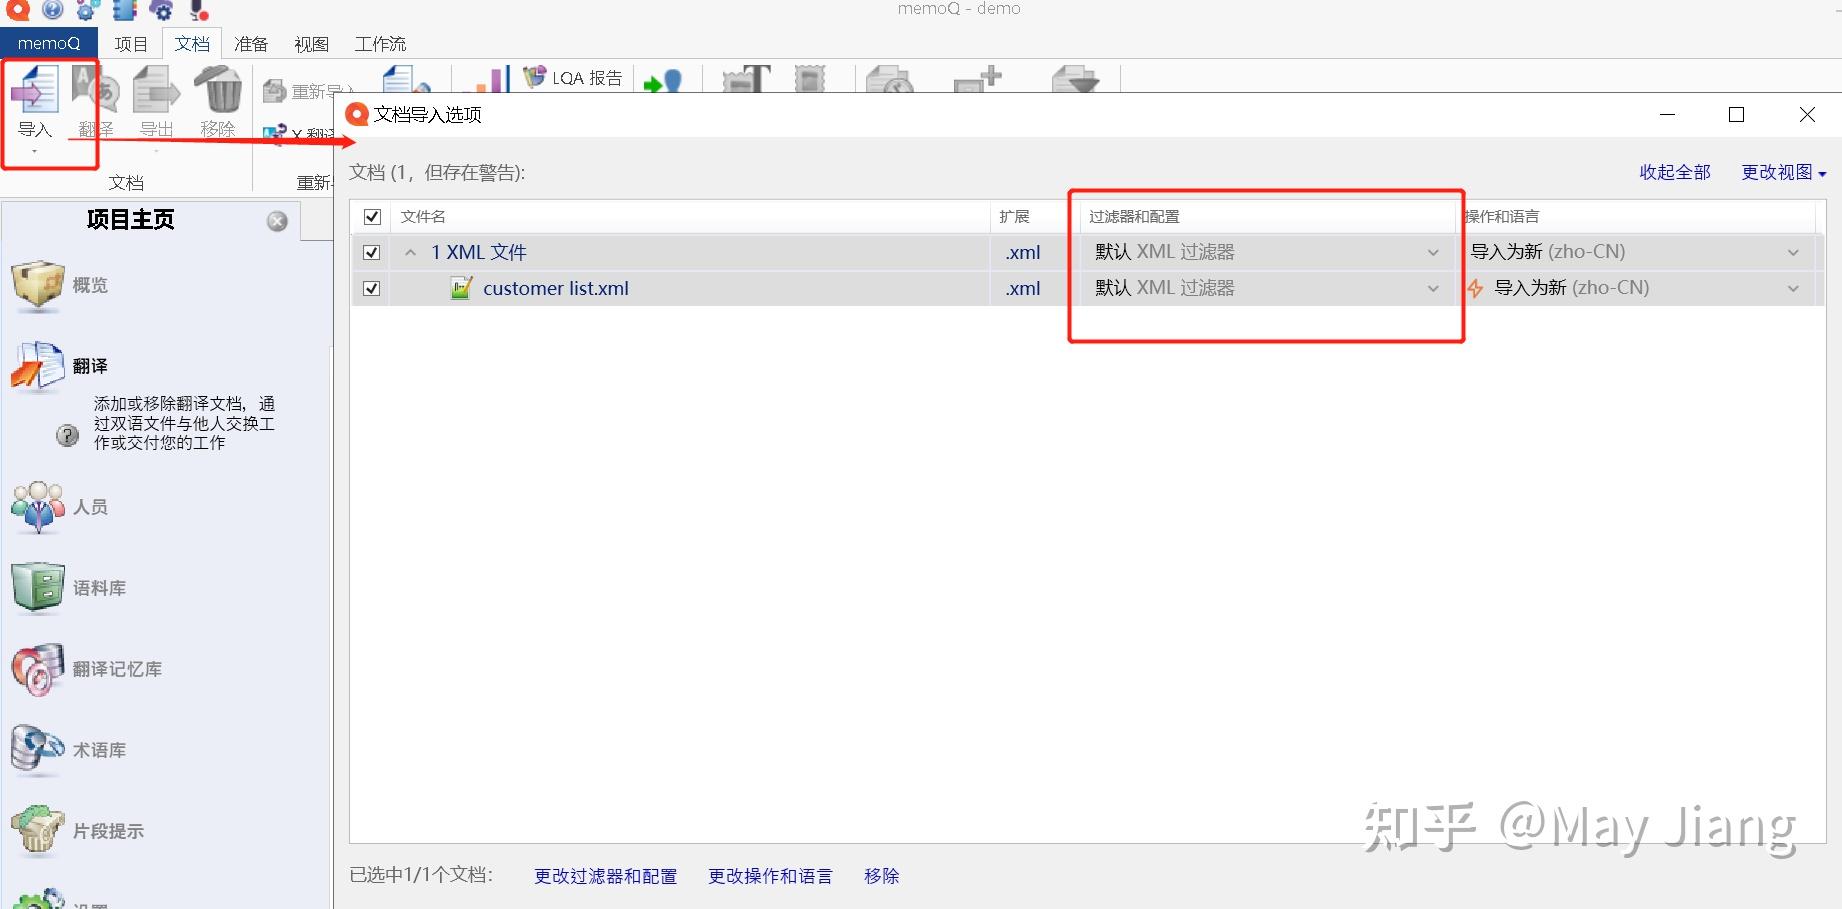The height and width of the screenshot is (909, 1842).
Task: Click the customer list.xml file icon
Action: click(461, 288)
